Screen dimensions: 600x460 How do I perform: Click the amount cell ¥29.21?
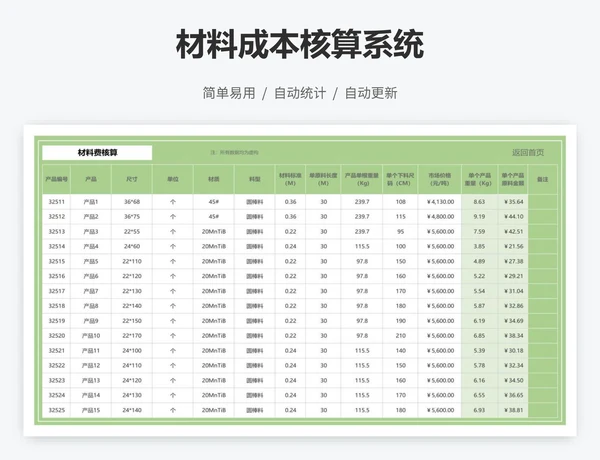coord(513,276)
